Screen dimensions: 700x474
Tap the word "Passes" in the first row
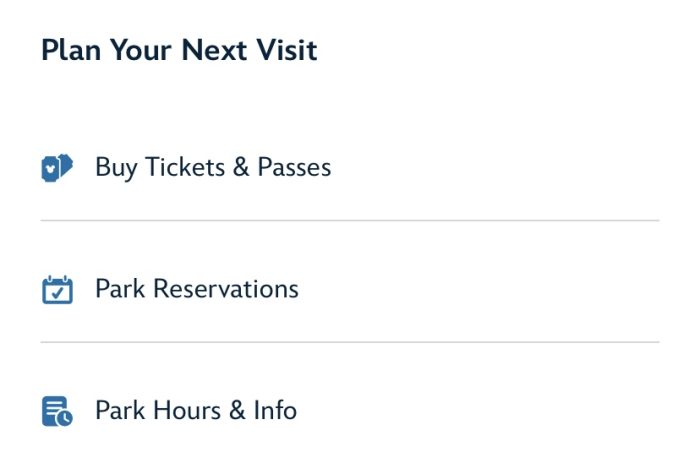[x=294, y=167]
